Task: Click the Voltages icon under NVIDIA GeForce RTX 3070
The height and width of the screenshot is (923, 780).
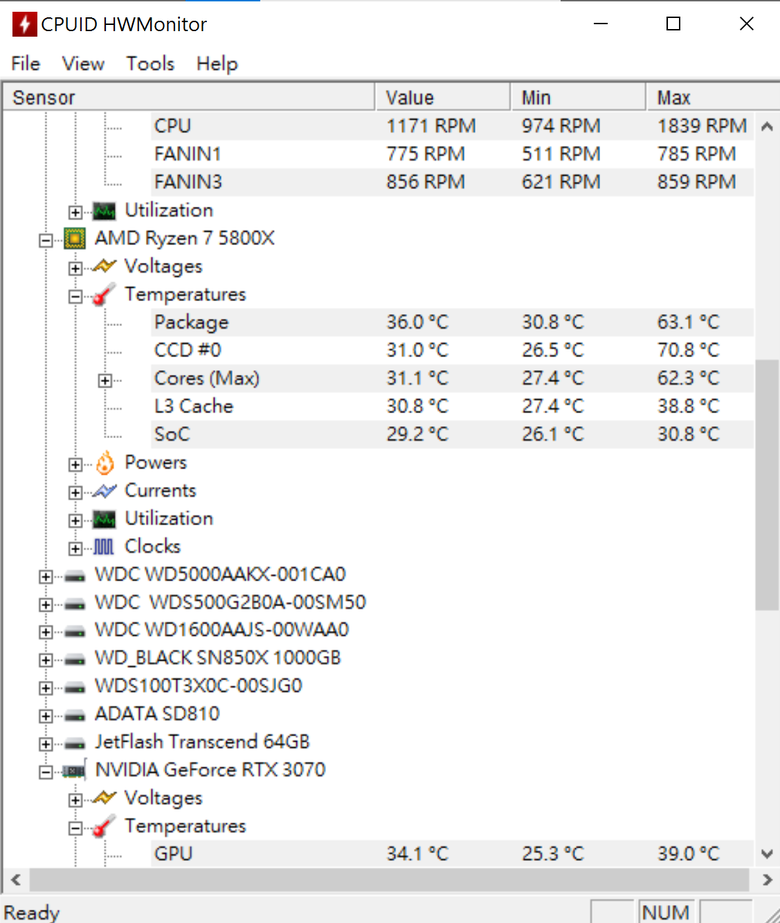Action: (104, 798)
